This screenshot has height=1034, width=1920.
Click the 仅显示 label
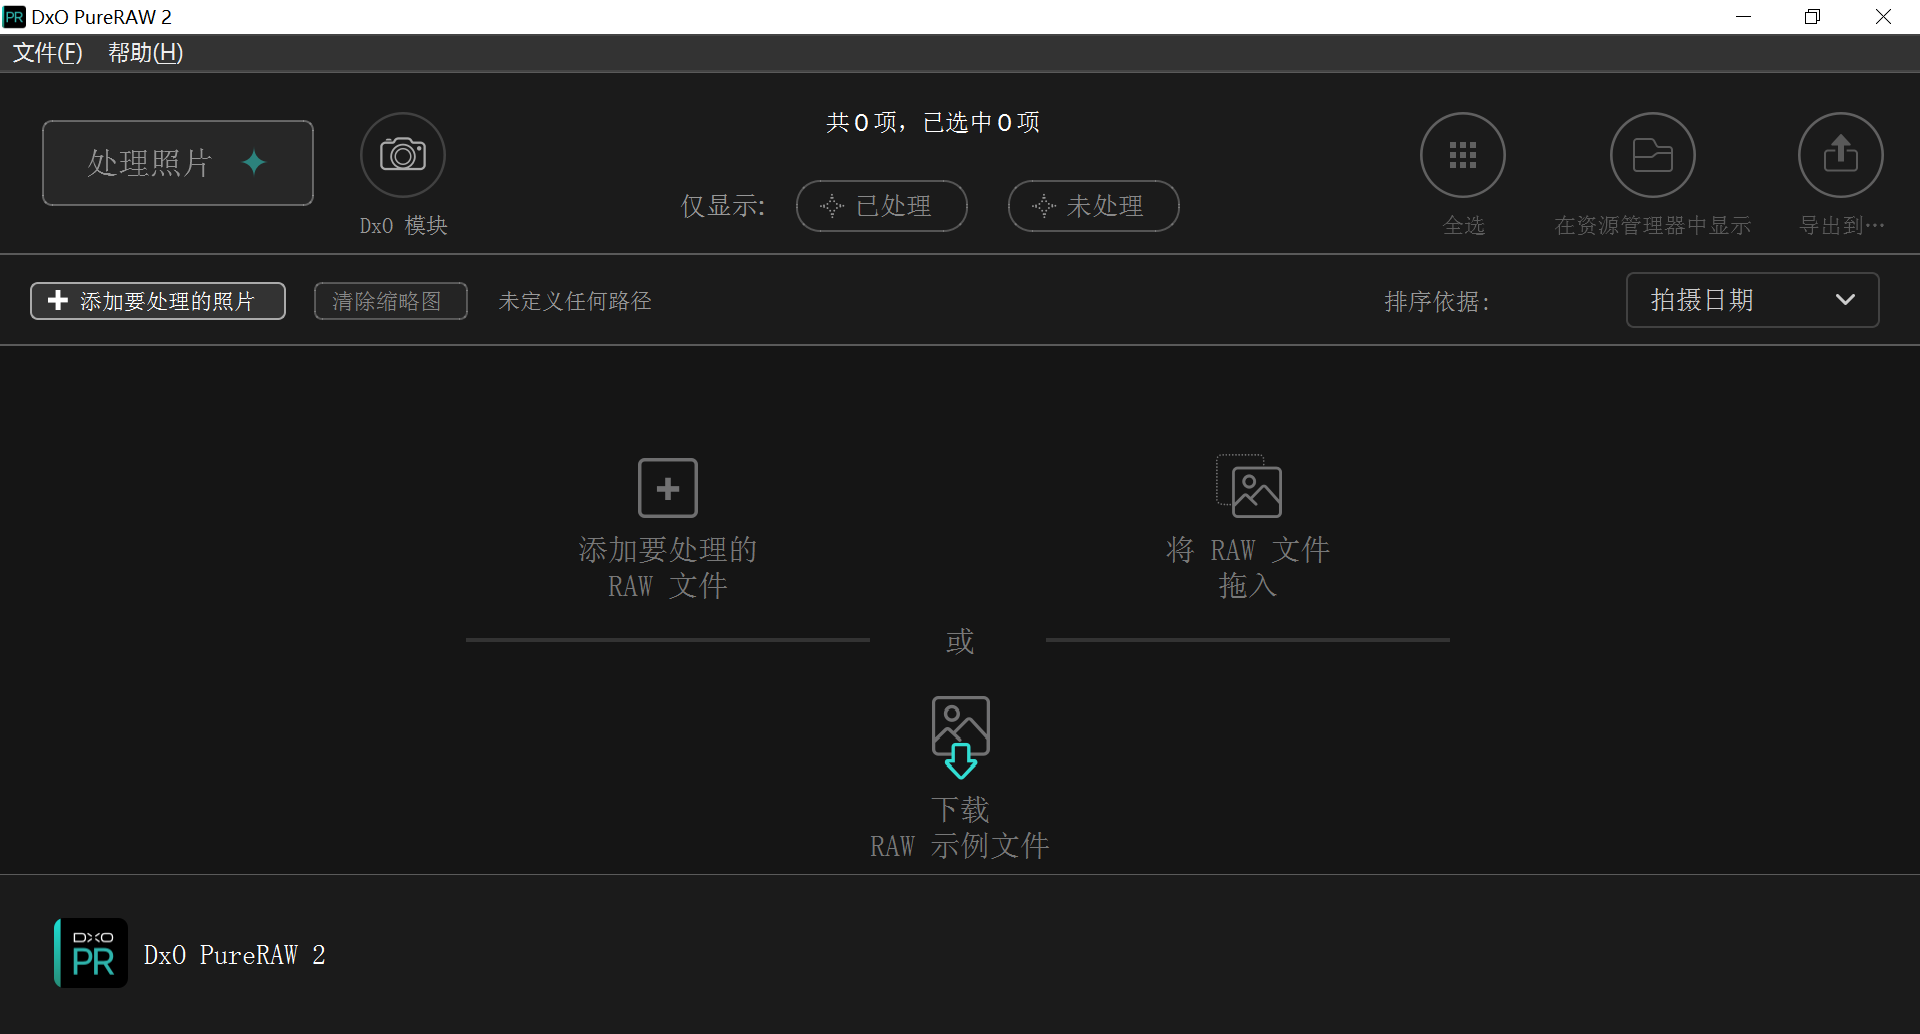723,206
